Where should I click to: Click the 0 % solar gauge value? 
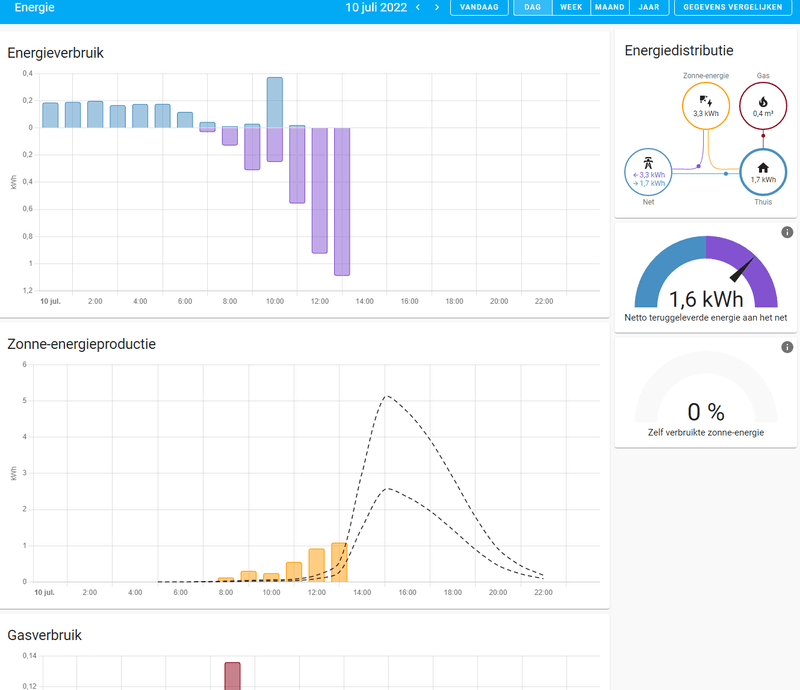click(x=706, y=412)
